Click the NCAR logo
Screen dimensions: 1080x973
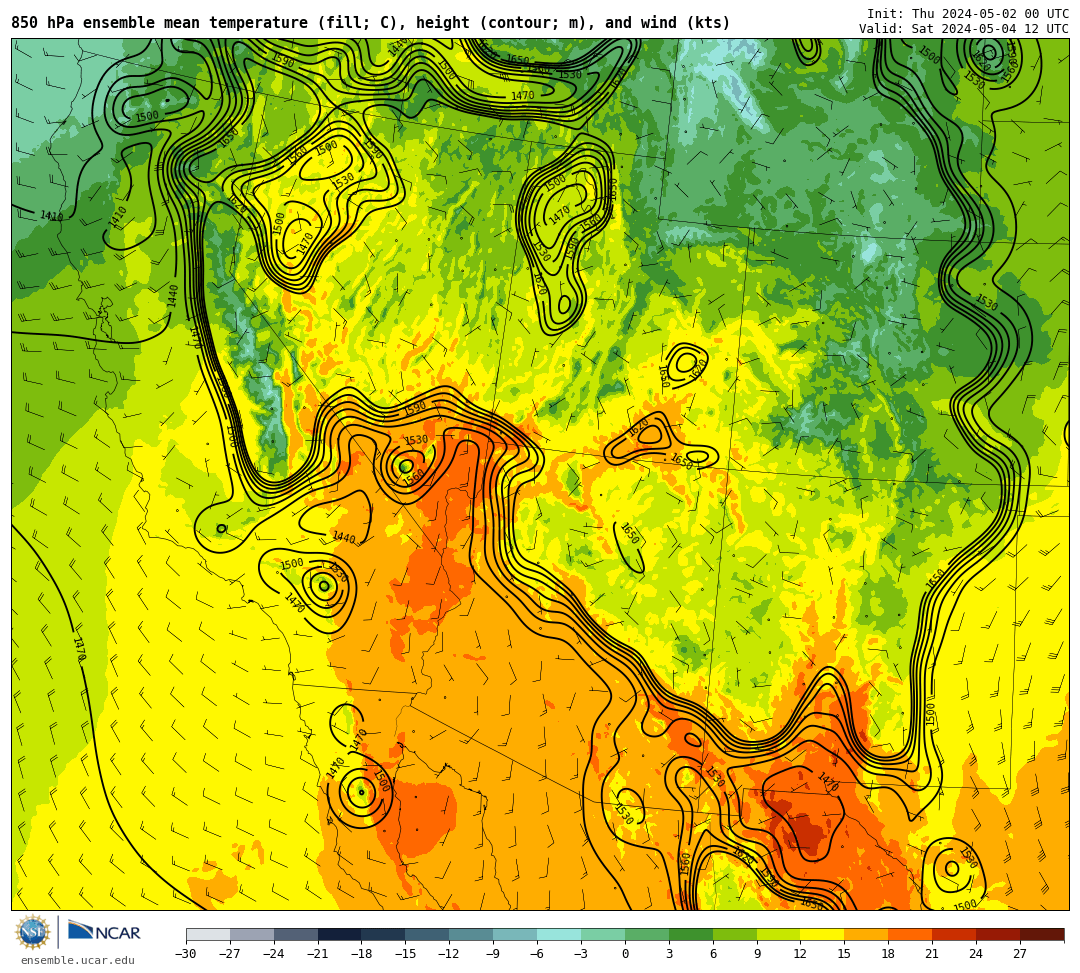104,932
